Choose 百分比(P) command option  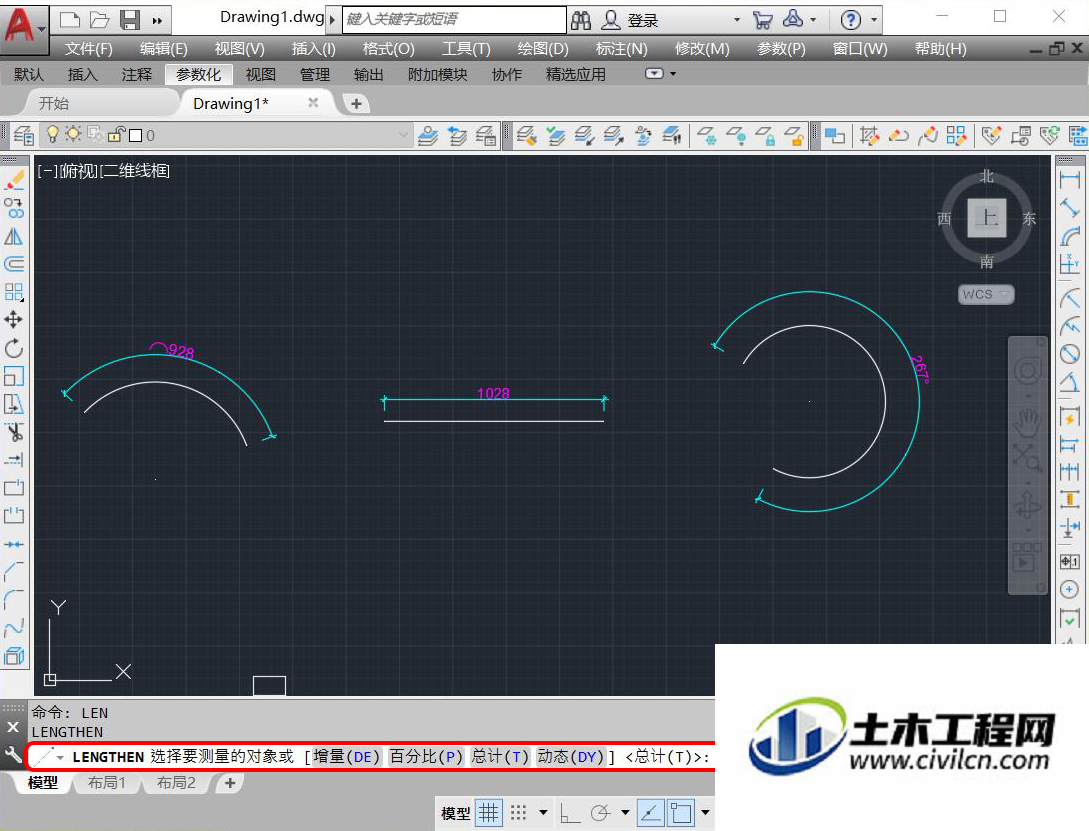(x=426, y=757)
